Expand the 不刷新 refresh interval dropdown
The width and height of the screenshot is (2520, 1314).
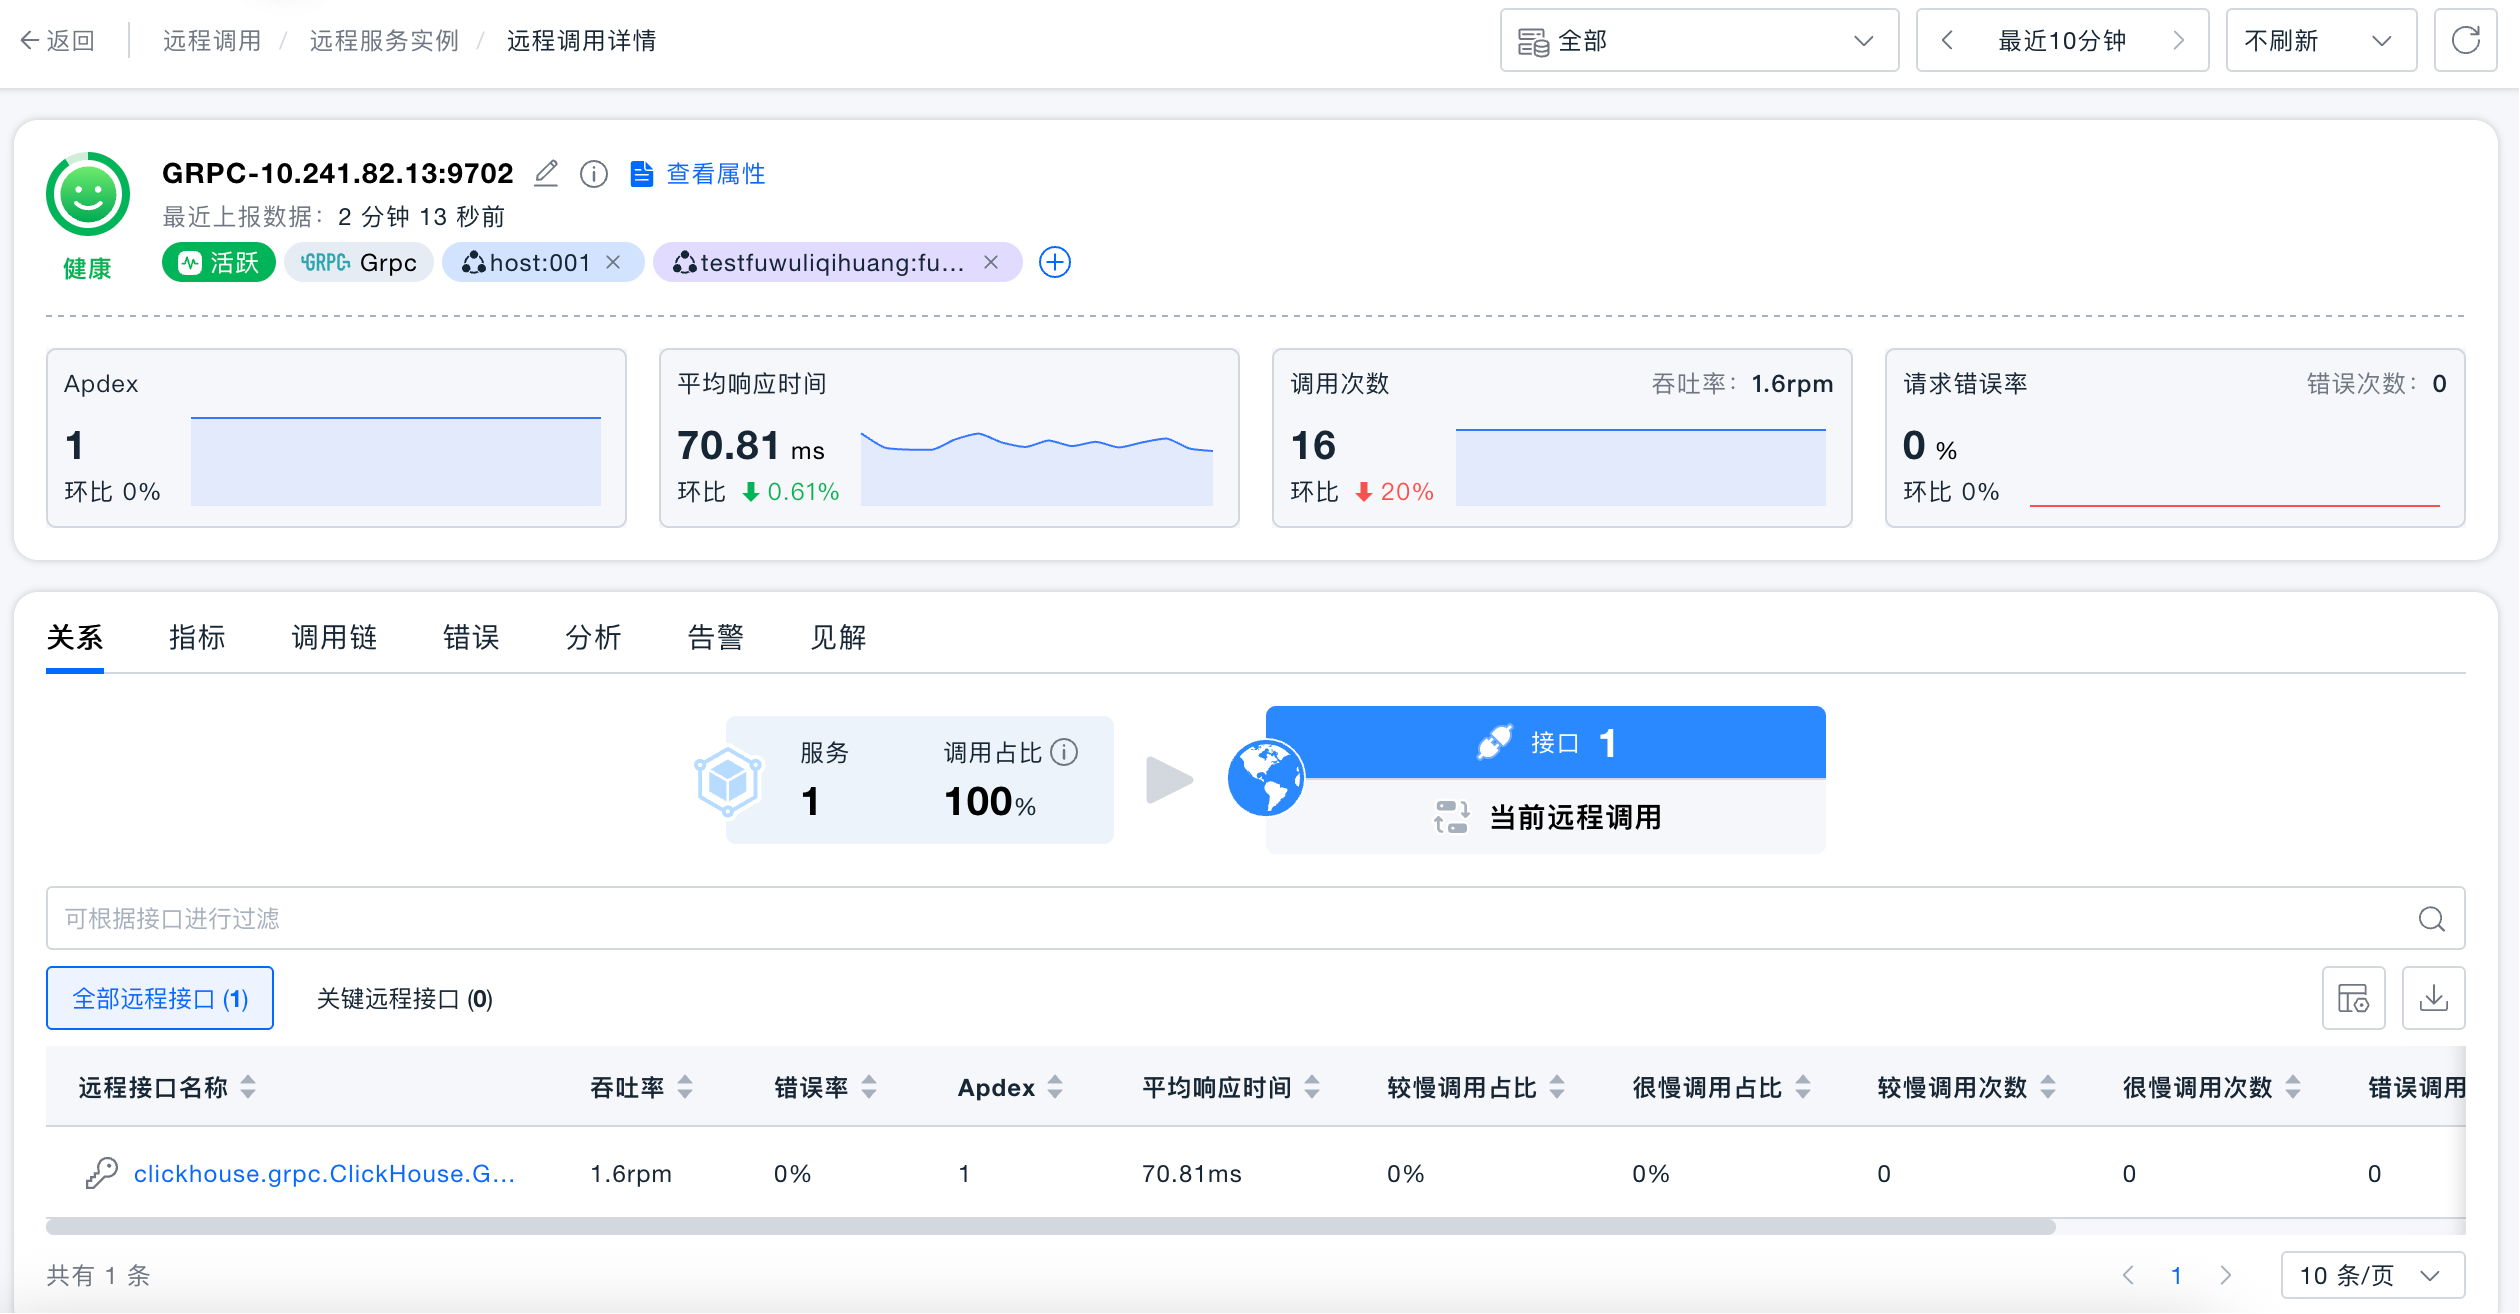[2321, 41]
